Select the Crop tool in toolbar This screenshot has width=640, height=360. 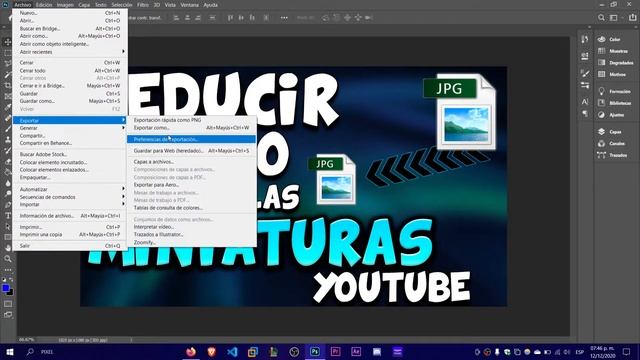coord(8,85)
